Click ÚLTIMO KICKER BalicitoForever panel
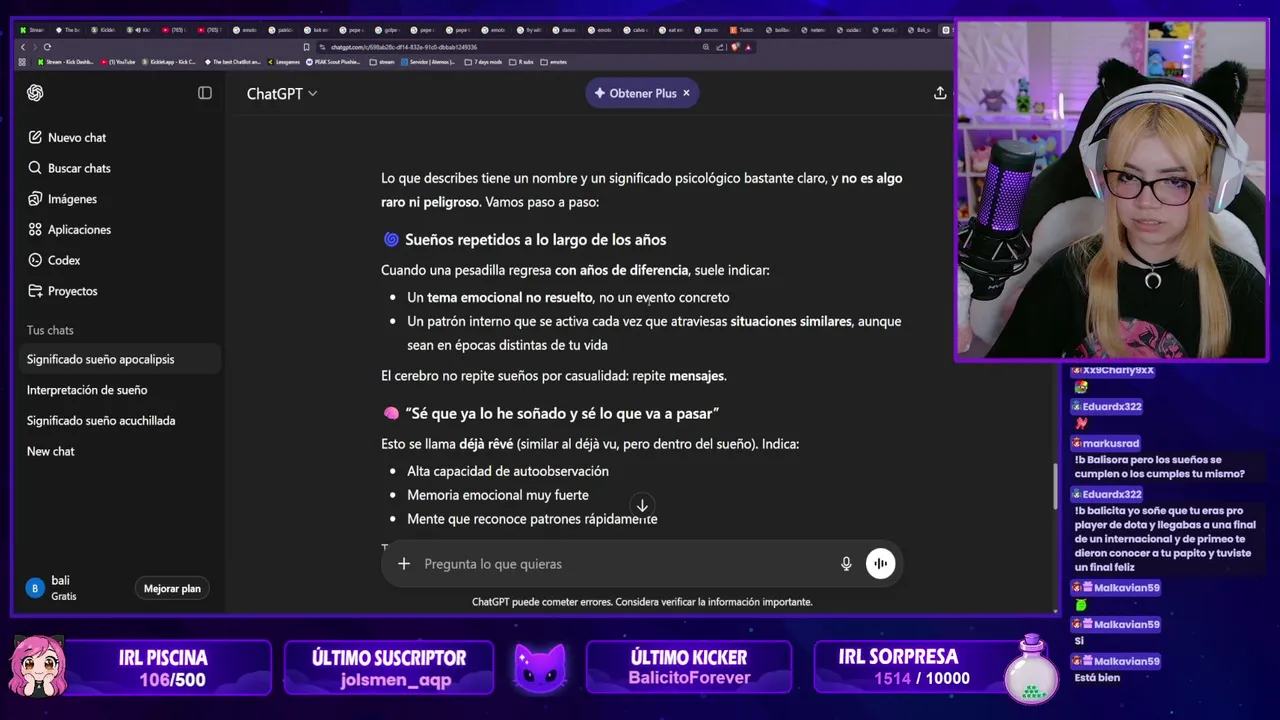Screen dimensions: 1280x720 pos(688,668)
